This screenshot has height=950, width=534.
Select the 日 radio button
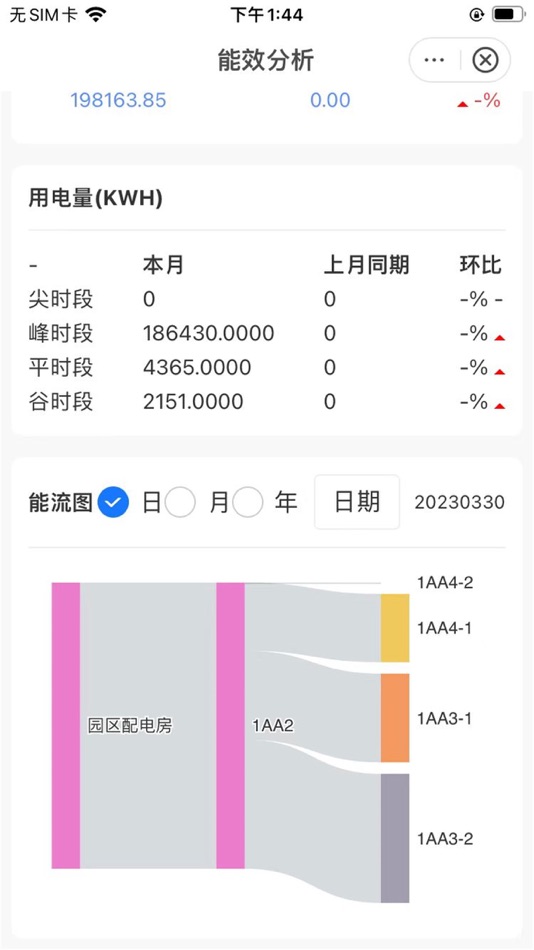pyautogui.click(x=113, y=502)
